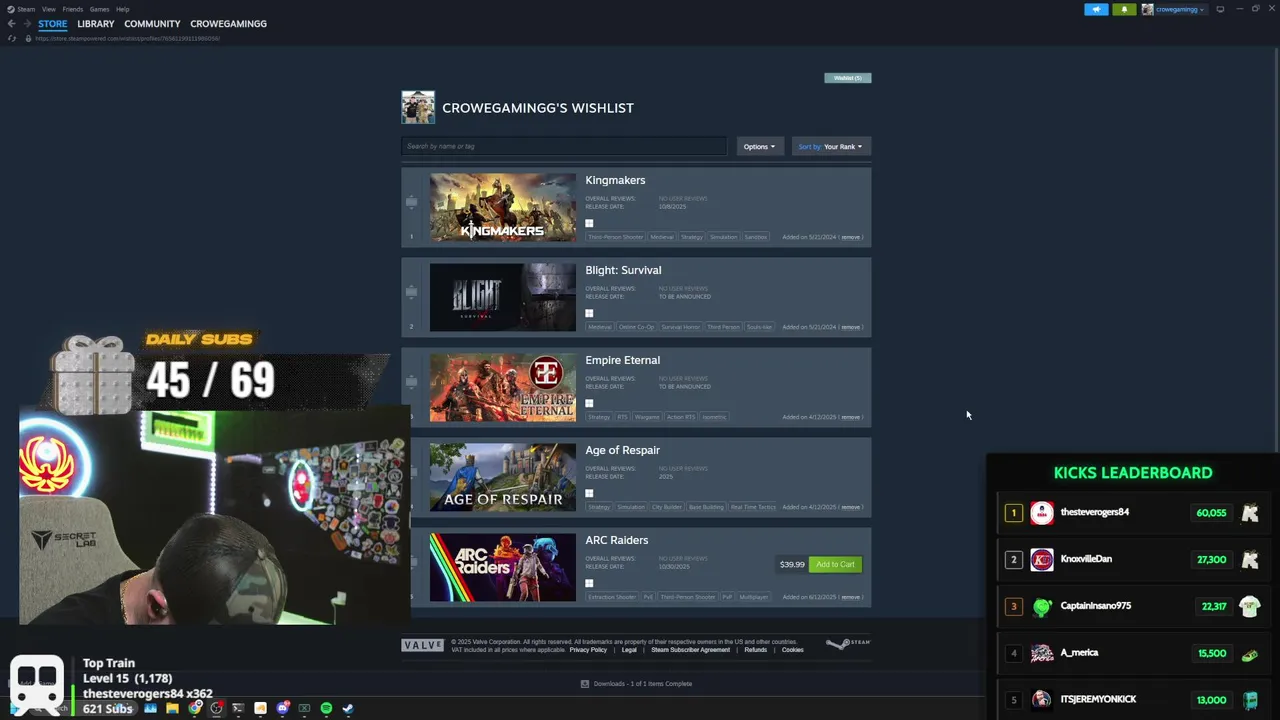The image size is (1280, 720).
Task: Reload the page with the refresh icon
Action: (x=12, y=38)
